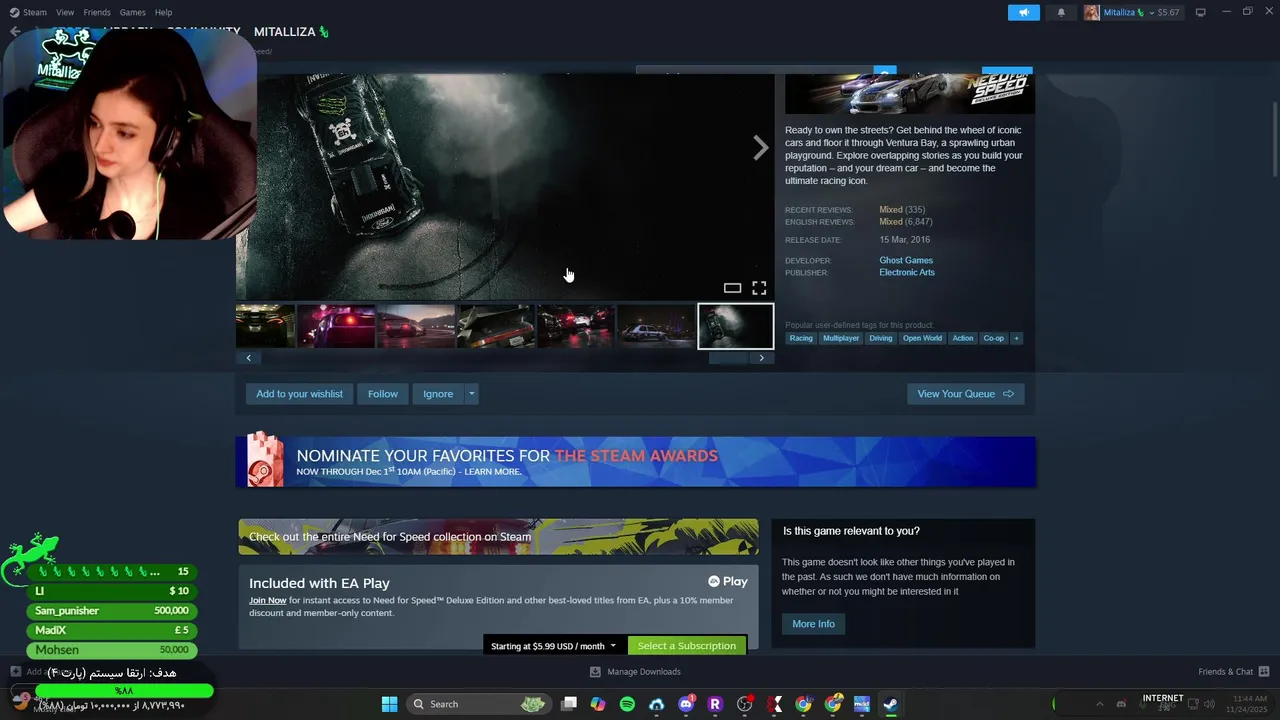Image resolution: width=1280 pixels, height=720 pixels.
Task: Open the Help menu
Action: 163,12
